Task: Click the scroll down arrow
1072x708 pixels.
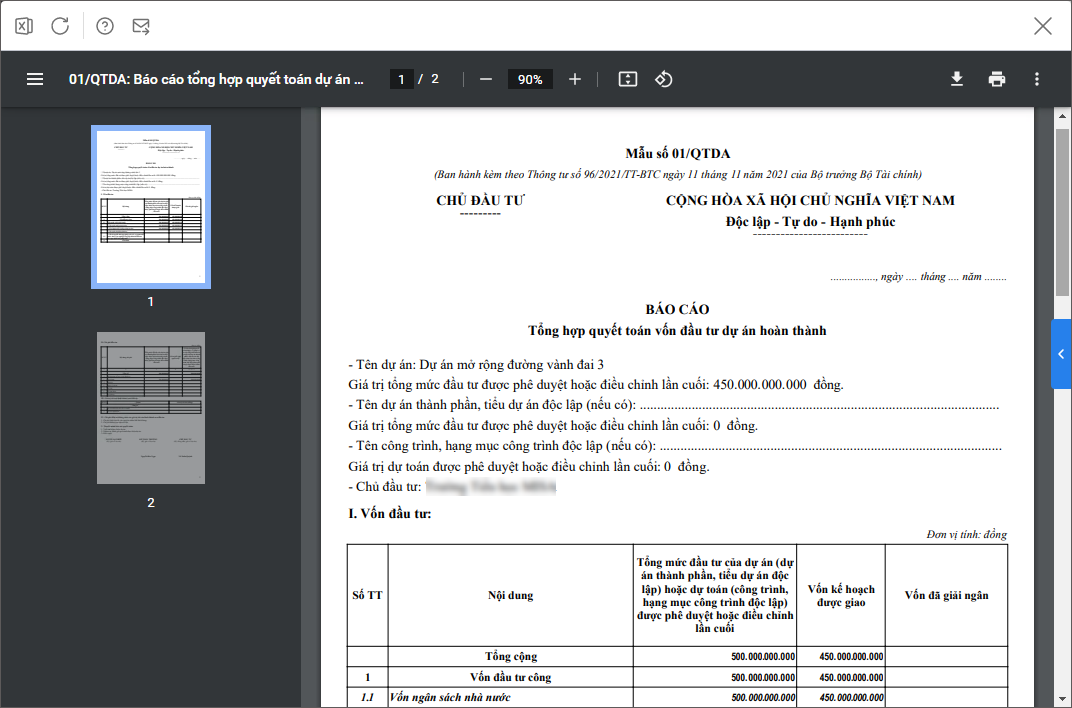Action: (1063, 698)
